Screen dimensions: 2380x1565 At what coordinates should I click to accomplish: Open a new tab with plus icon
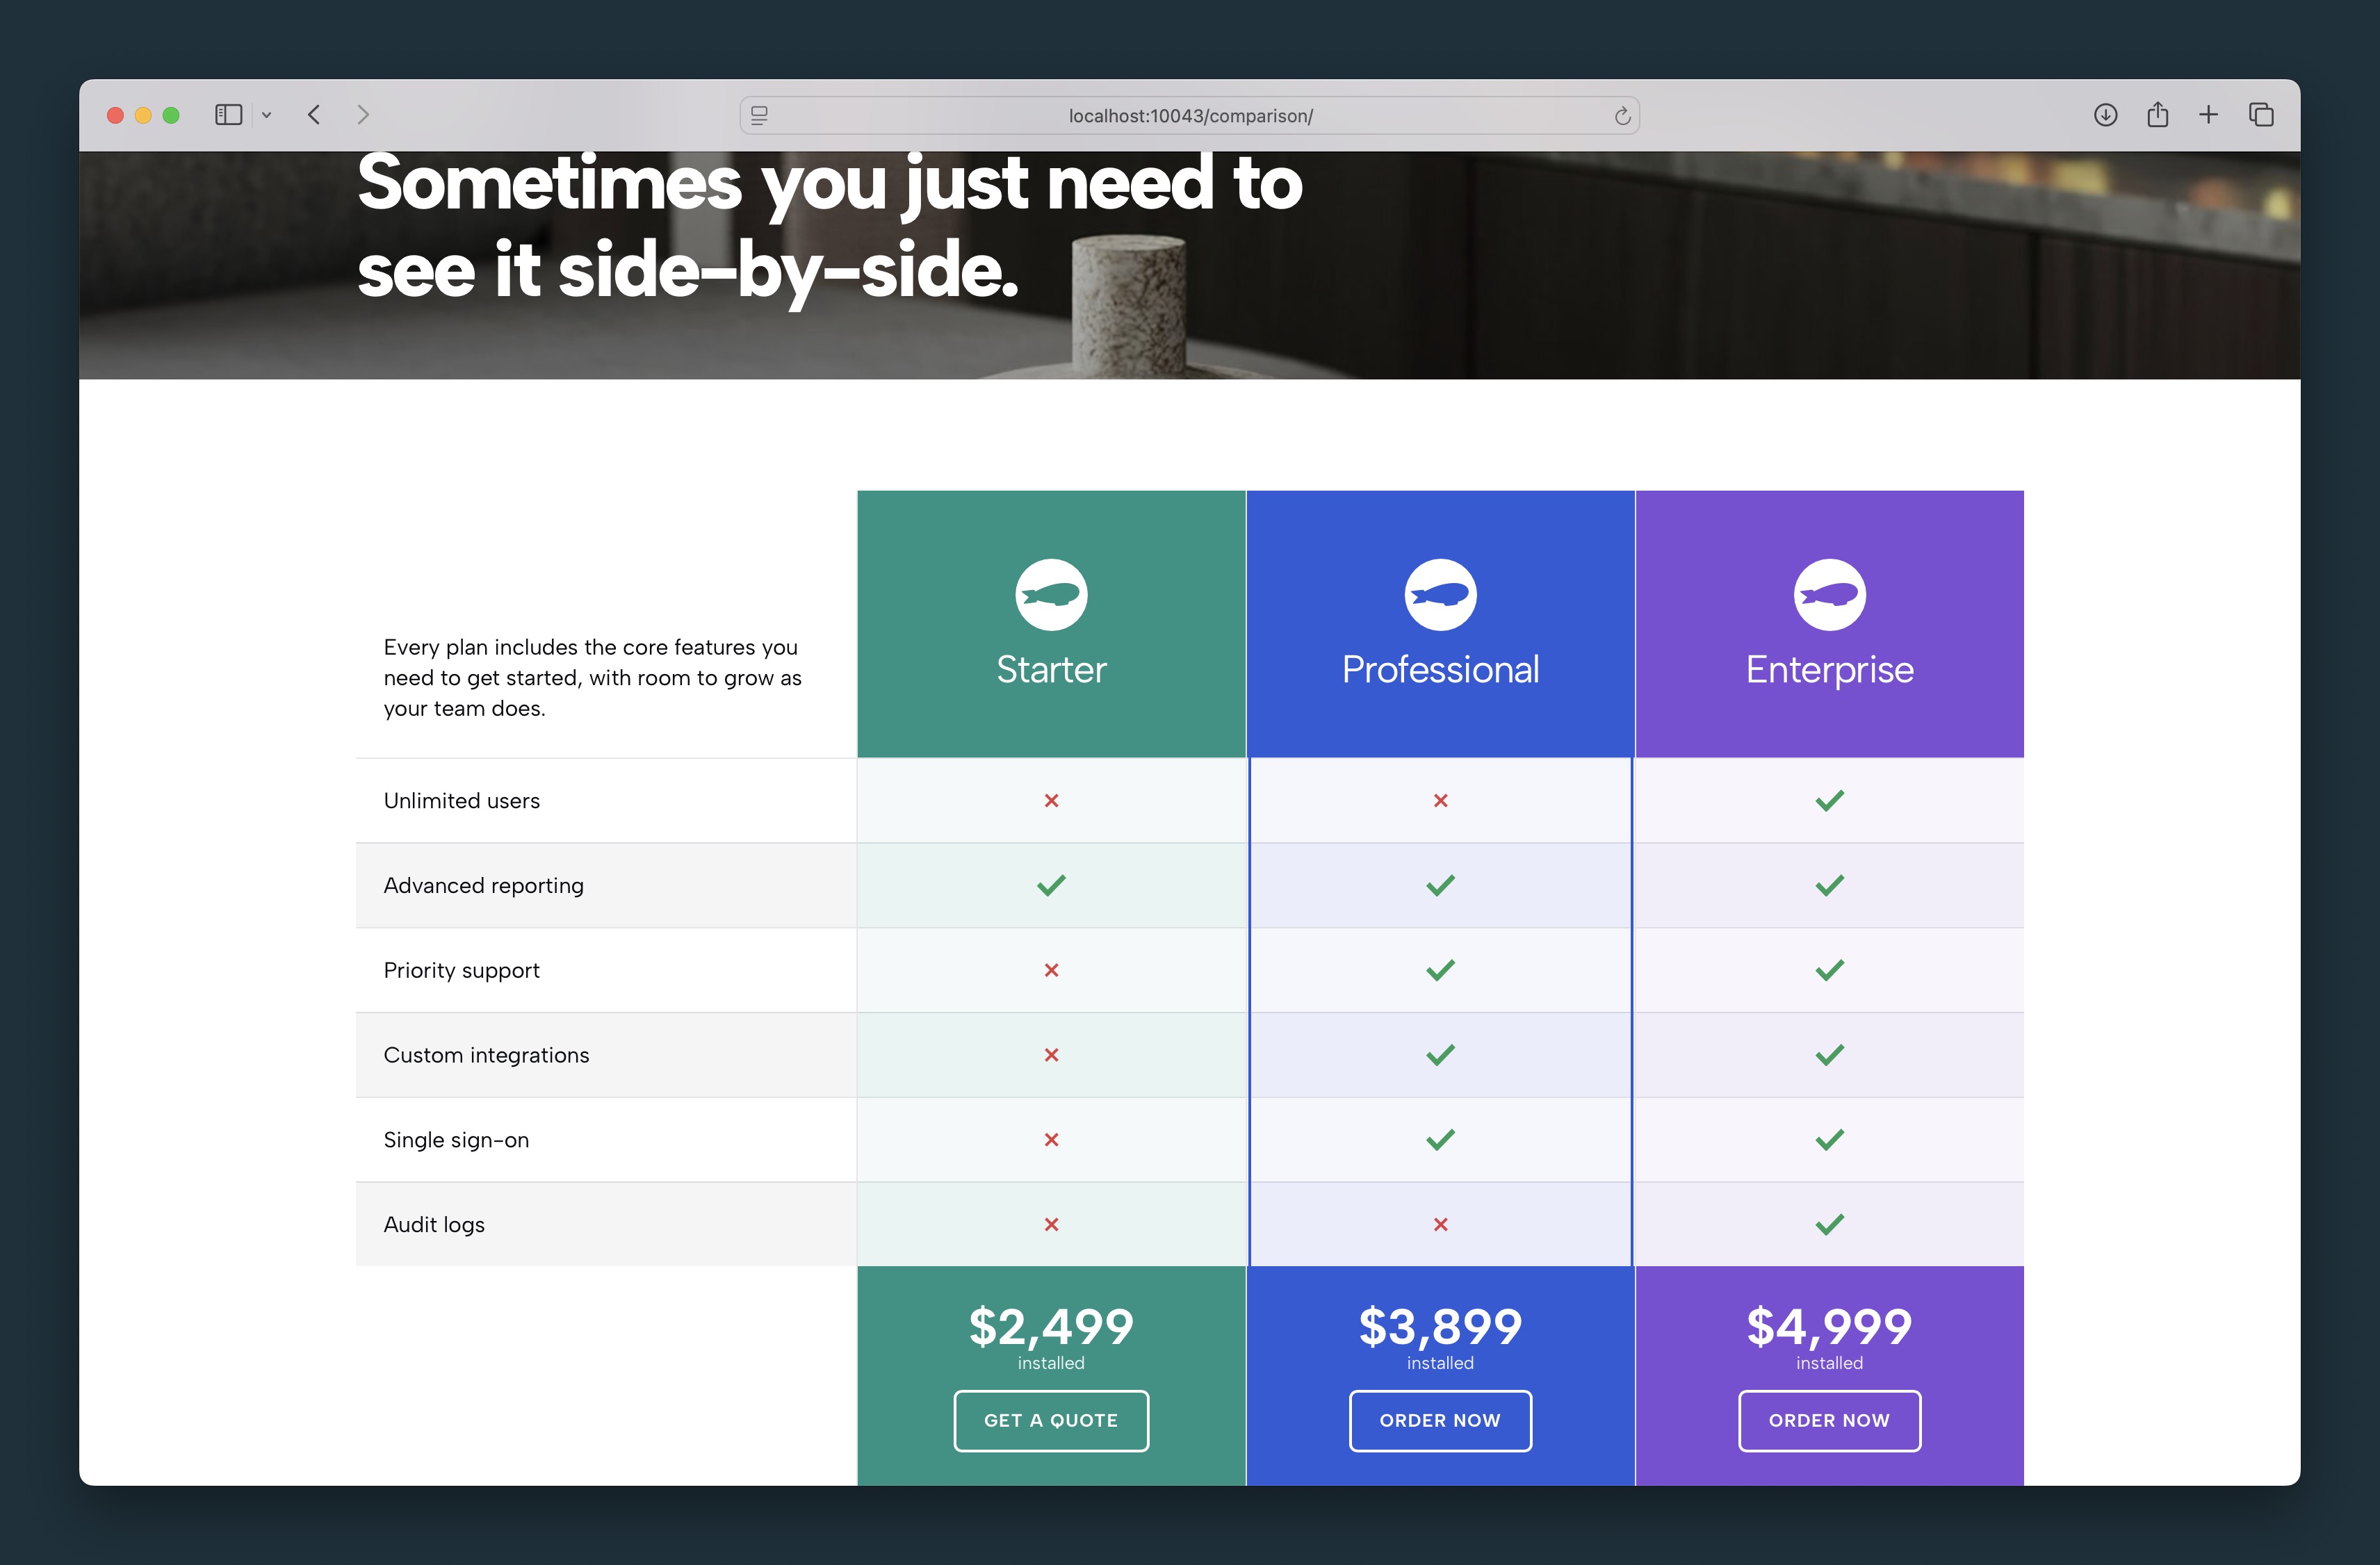coord(2208,115)
